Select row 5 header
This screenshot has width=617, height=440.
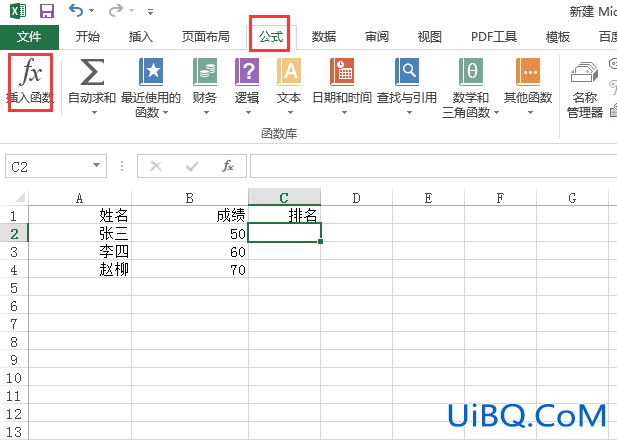pyautogui.click(x=14, y=288)
